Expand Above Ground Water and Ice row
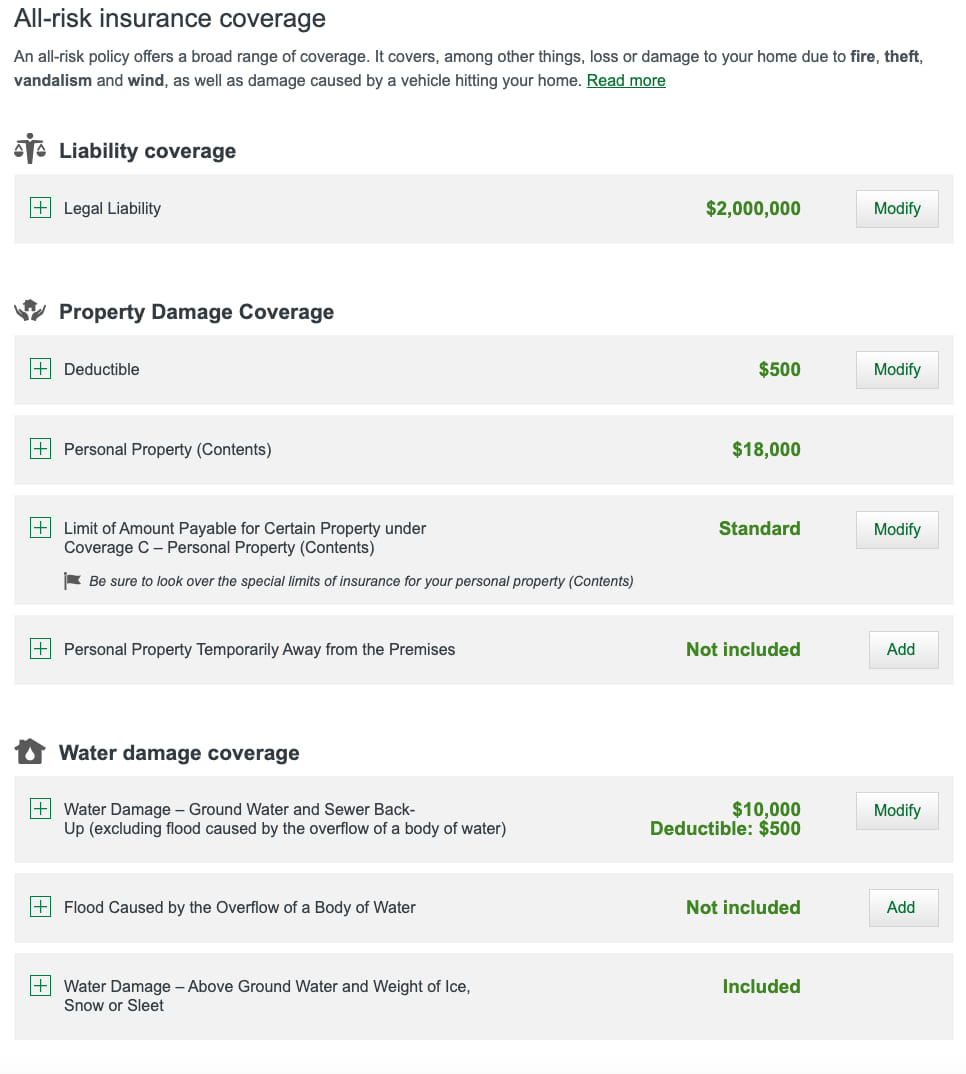Viewport: 966px width, 1074px height. pyautogui.click(x=40, y=986)
